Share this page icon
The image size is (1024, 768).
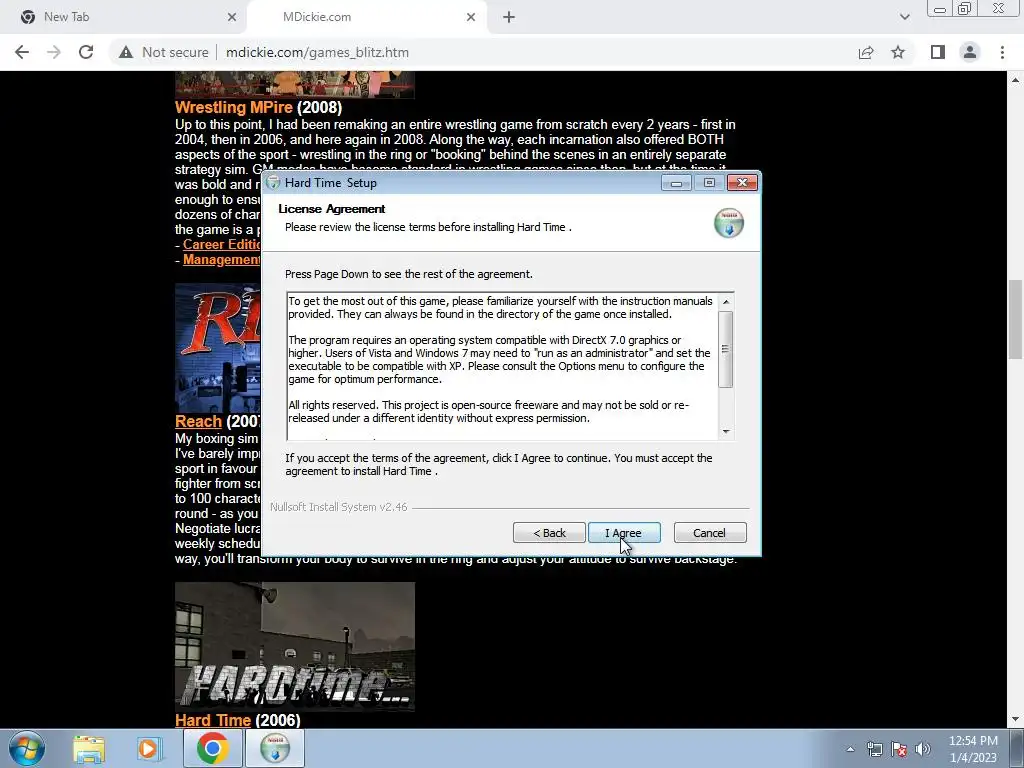[866, 52]
